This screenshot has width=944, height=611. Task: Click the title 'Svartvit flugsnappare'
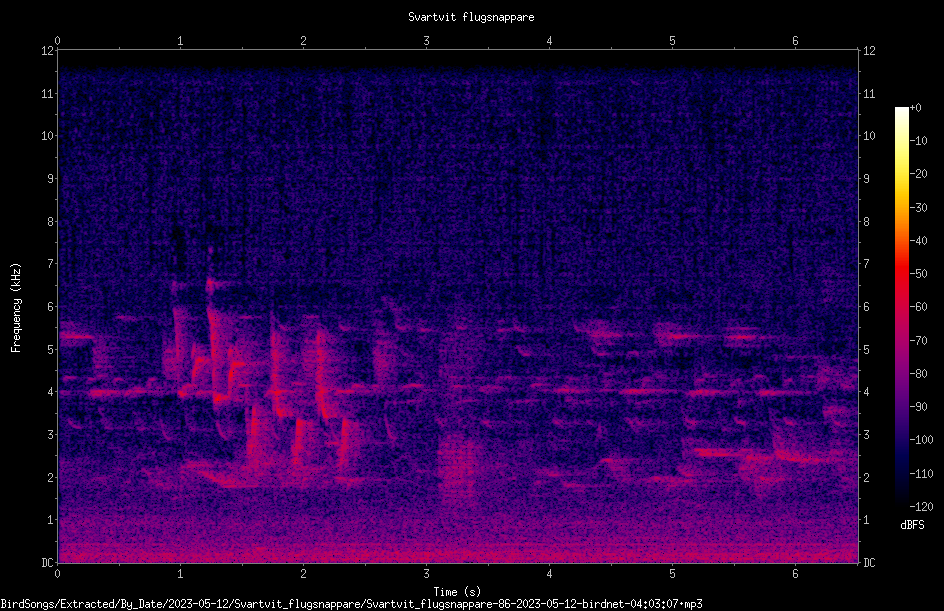coord(471,17)
